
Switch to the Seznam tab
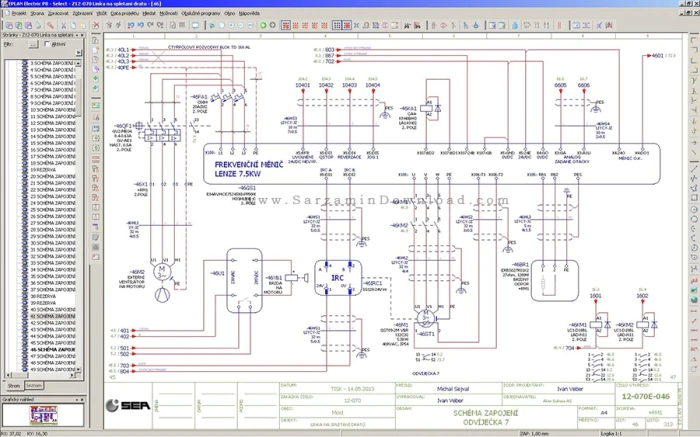tap(33, 385)
